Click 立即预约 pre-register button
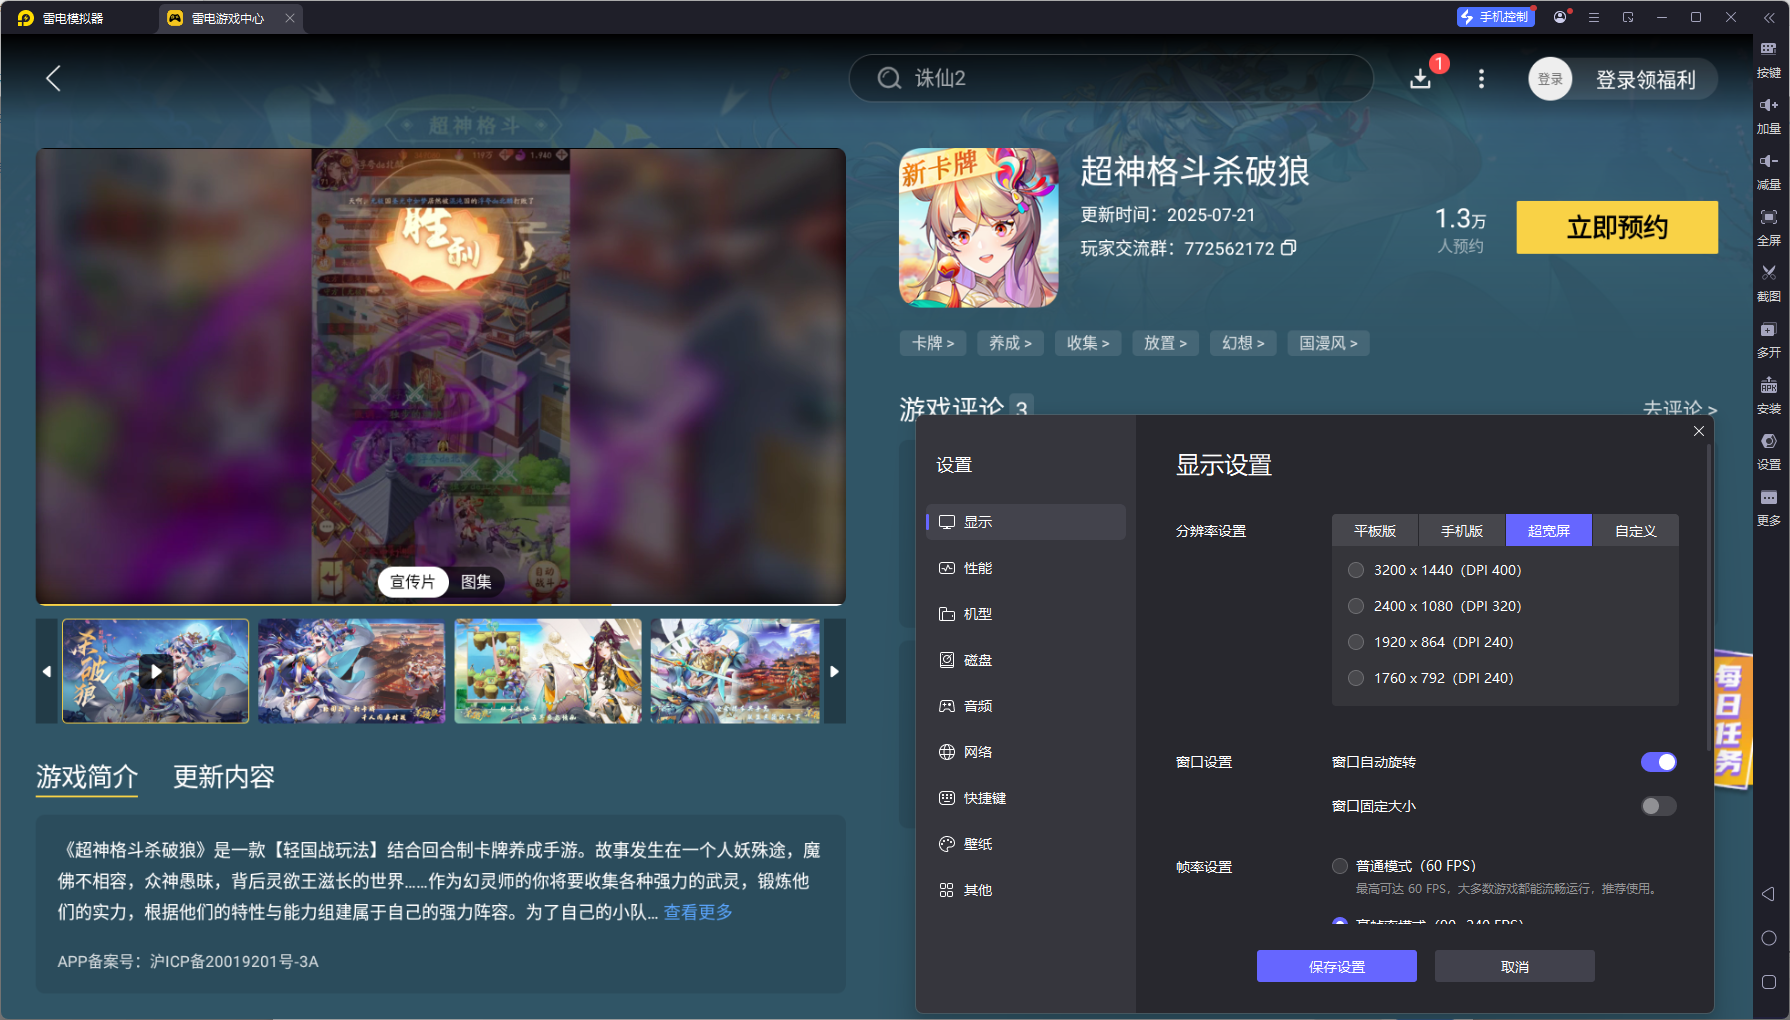Screen dimensions: 1790x1020 click(1617, 227)
